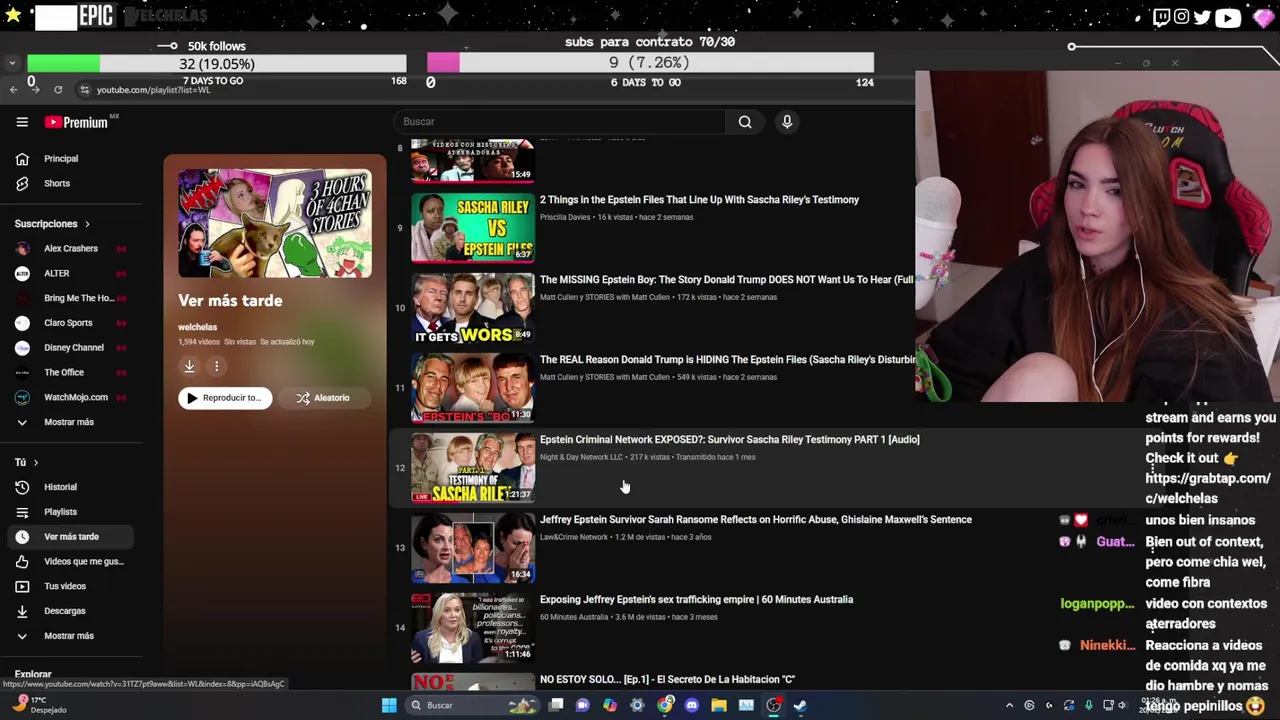Click the magnifier search button

tap(745, 122)
